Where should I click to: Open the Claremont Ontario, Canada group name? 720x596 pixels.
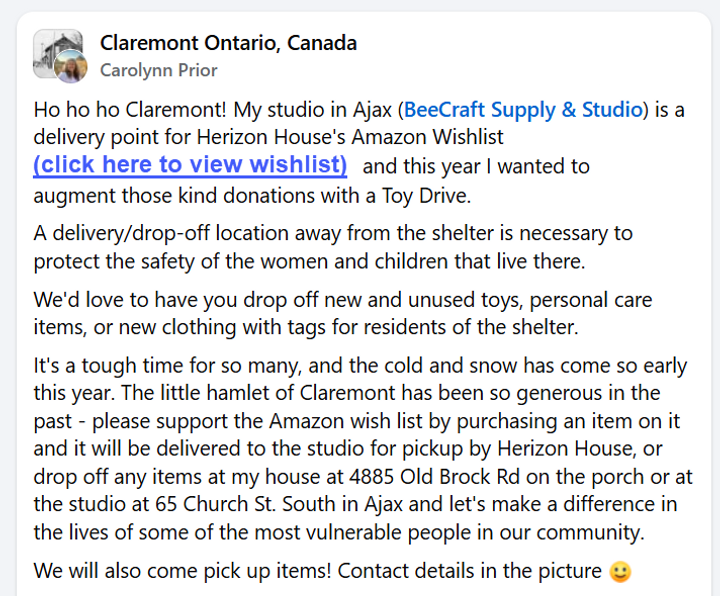[228, 43]
